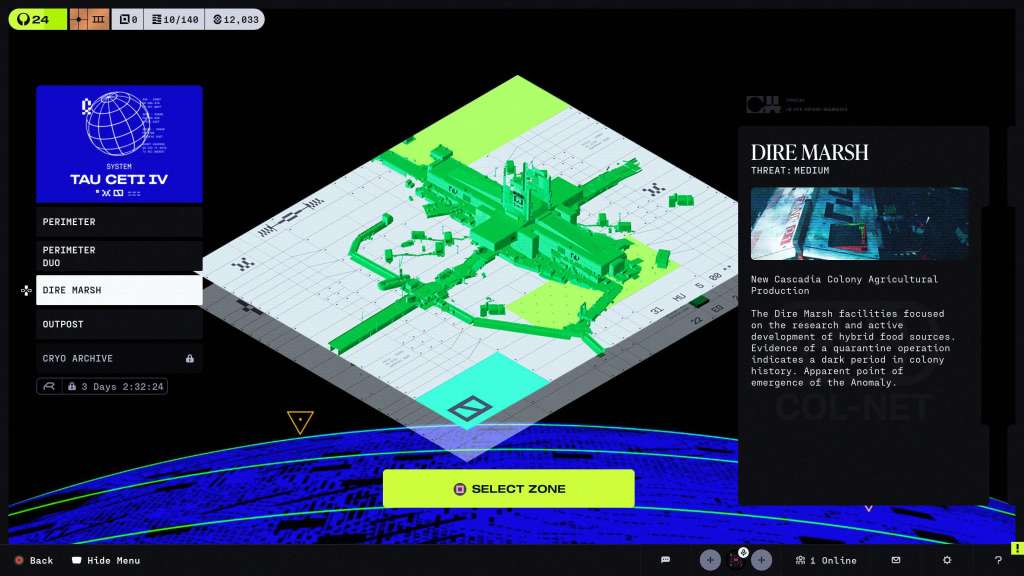Click the Back button
The image size is (1024, 576).
point(33,560)
